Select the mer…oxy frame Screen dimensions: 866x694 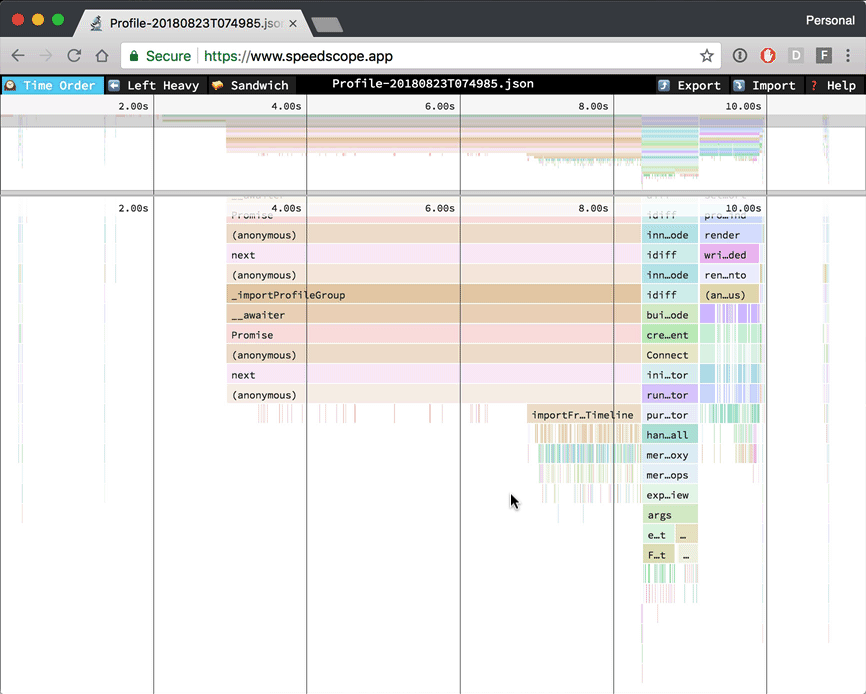[x=669, y=455]
